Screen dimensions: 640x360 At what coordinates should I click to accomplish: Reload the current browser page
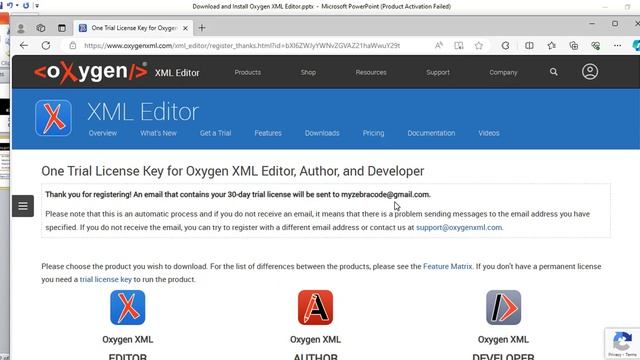pos(46,45)
